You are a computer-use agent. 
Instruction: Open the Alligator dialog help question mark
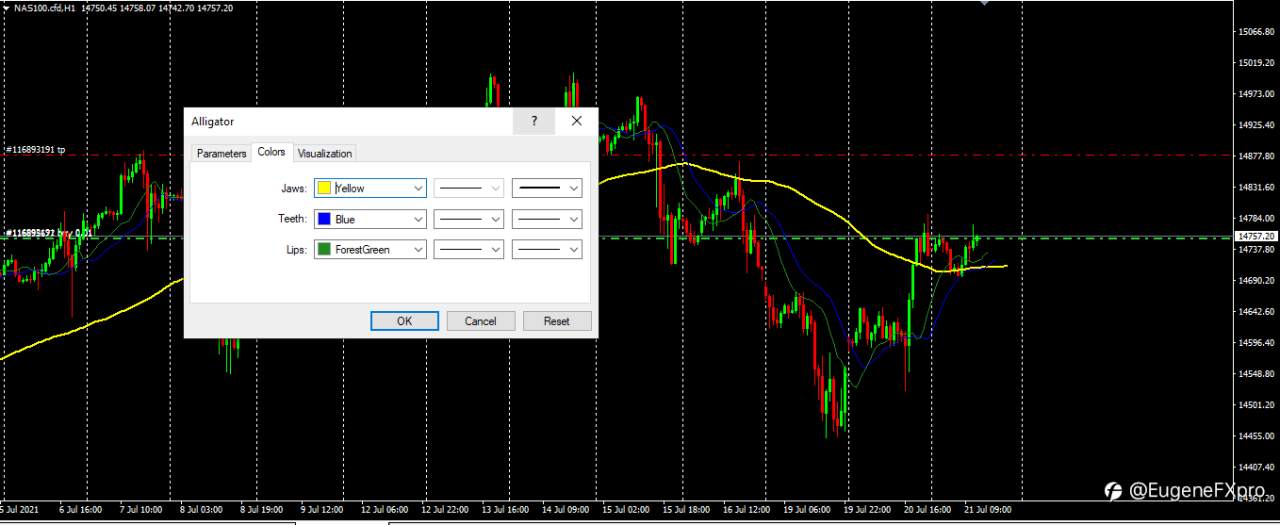534,121
